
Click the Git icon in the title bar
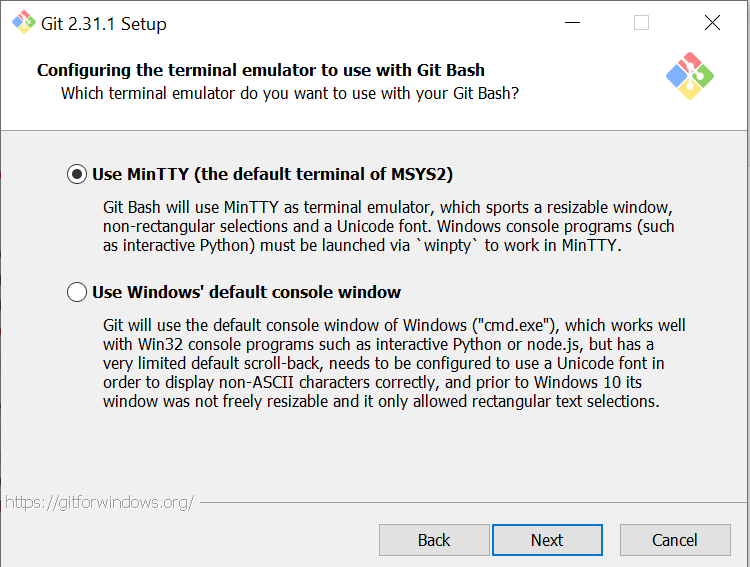pyautogui.click(x=23, y=23)
